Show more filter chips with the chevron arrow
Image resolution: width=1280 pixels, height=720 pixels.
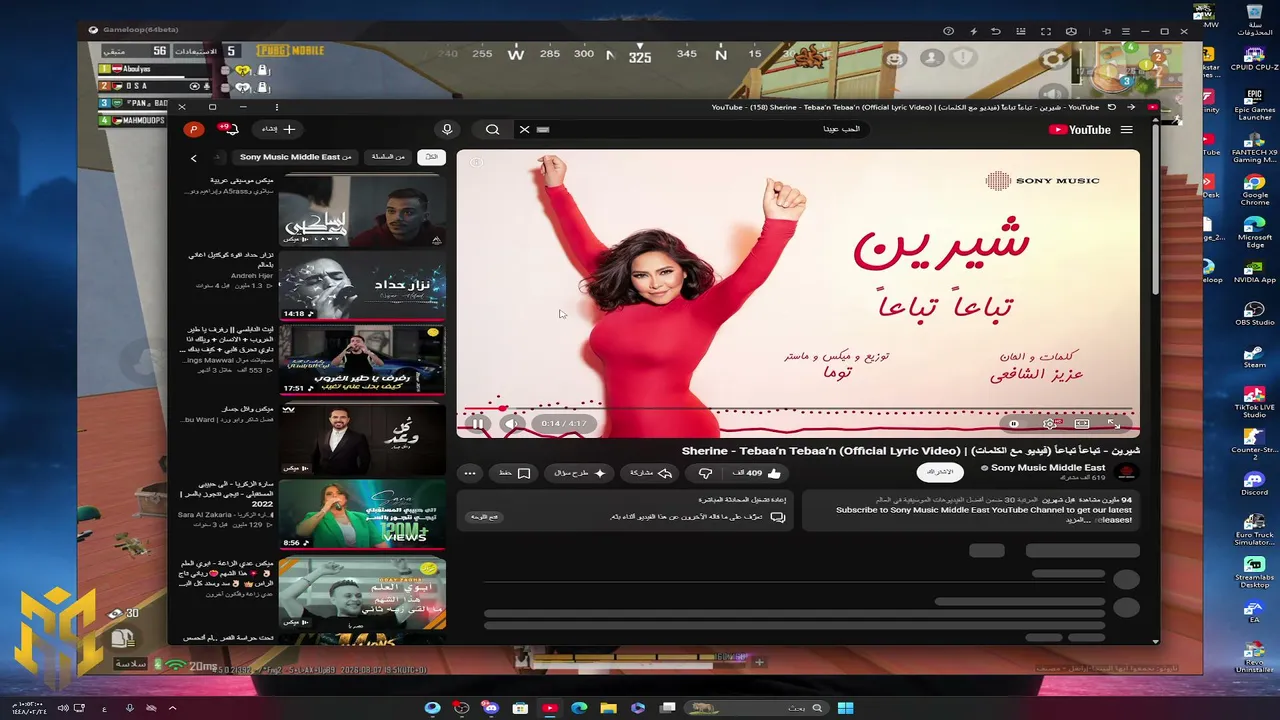pos(194,157)
